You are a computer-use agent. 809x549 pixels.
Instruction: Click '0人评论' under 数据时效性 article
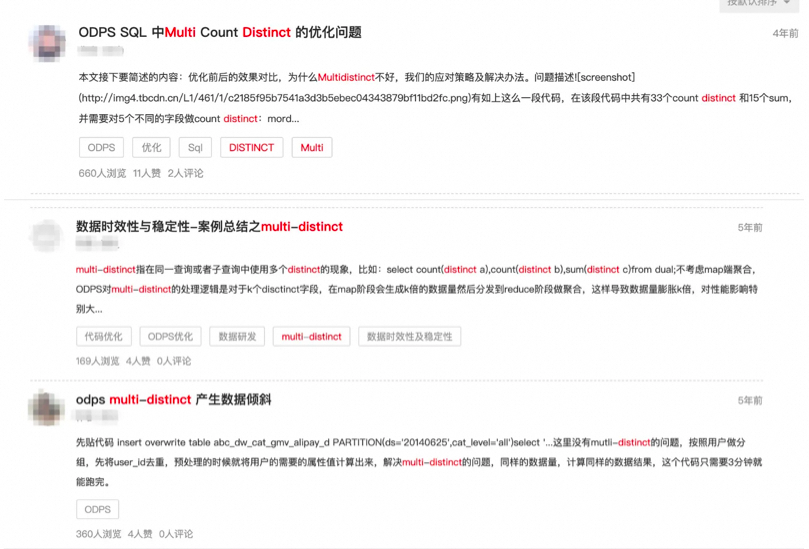(x=174, y=361)
